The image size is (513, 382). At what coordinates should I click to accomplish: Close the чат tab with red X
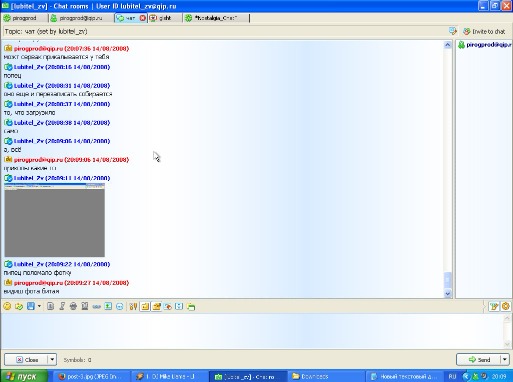click(142, 18)
